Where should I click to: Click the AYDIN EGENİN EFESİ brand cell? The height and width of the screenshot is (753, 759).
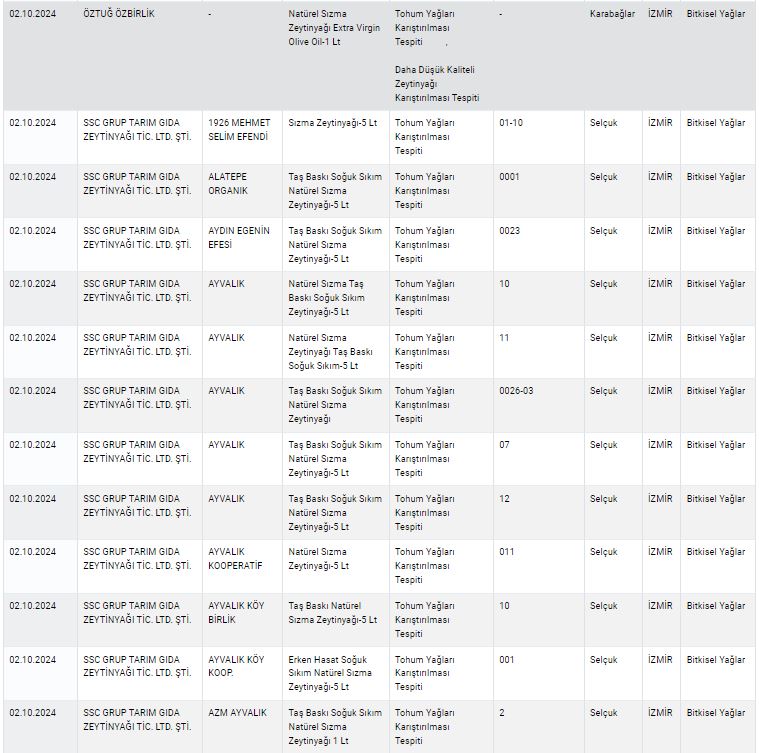pyautogui.click(x=239, y=237)
